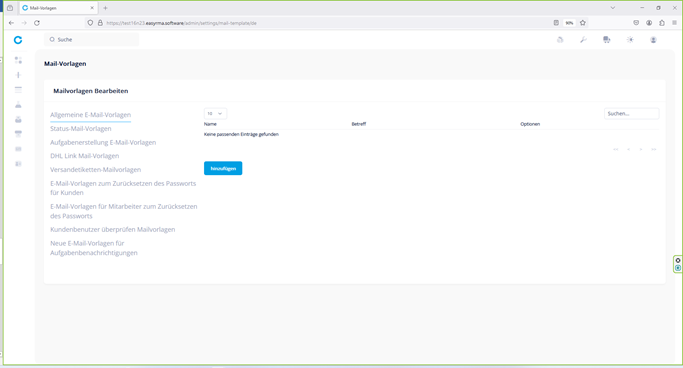Open Aufgabenerstellung E-Mail-Vorlagen tab
This screenshot has height=368, width=683.
tap(103, 142)
